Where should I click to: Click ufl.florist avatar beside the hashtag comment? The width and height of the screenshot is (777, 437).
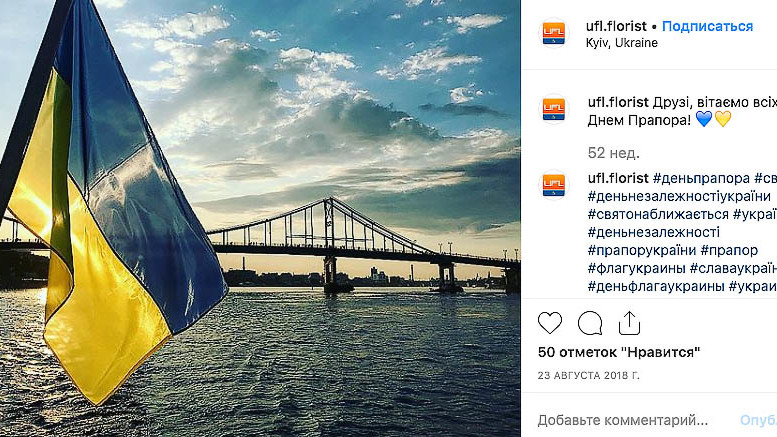554,185
